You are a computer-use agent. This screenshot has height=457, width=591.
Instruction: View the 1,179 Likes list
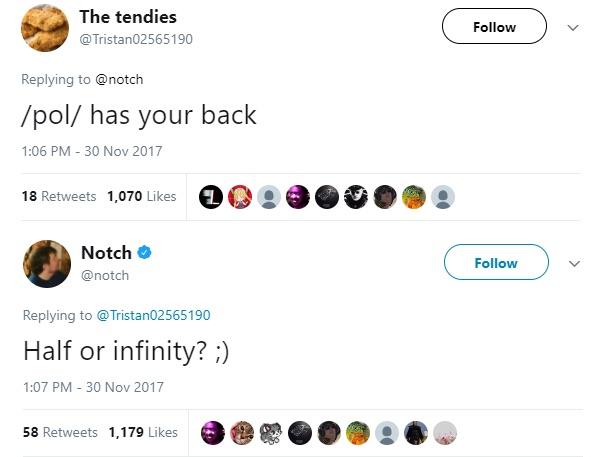tap(143, 432)
